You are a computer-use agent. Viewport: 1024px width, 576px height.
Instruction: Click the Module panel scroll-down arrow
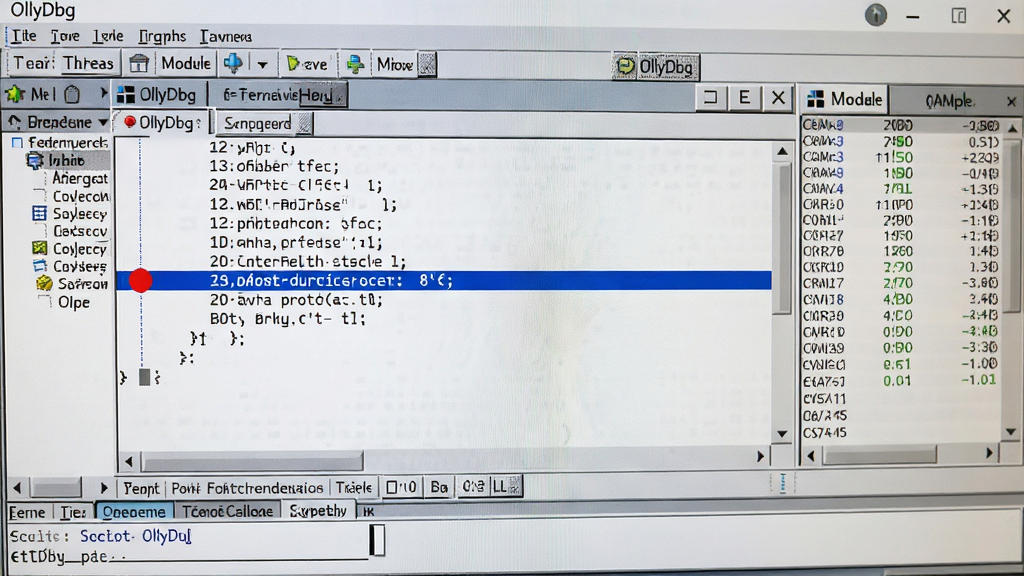(x=1011, y=431)
